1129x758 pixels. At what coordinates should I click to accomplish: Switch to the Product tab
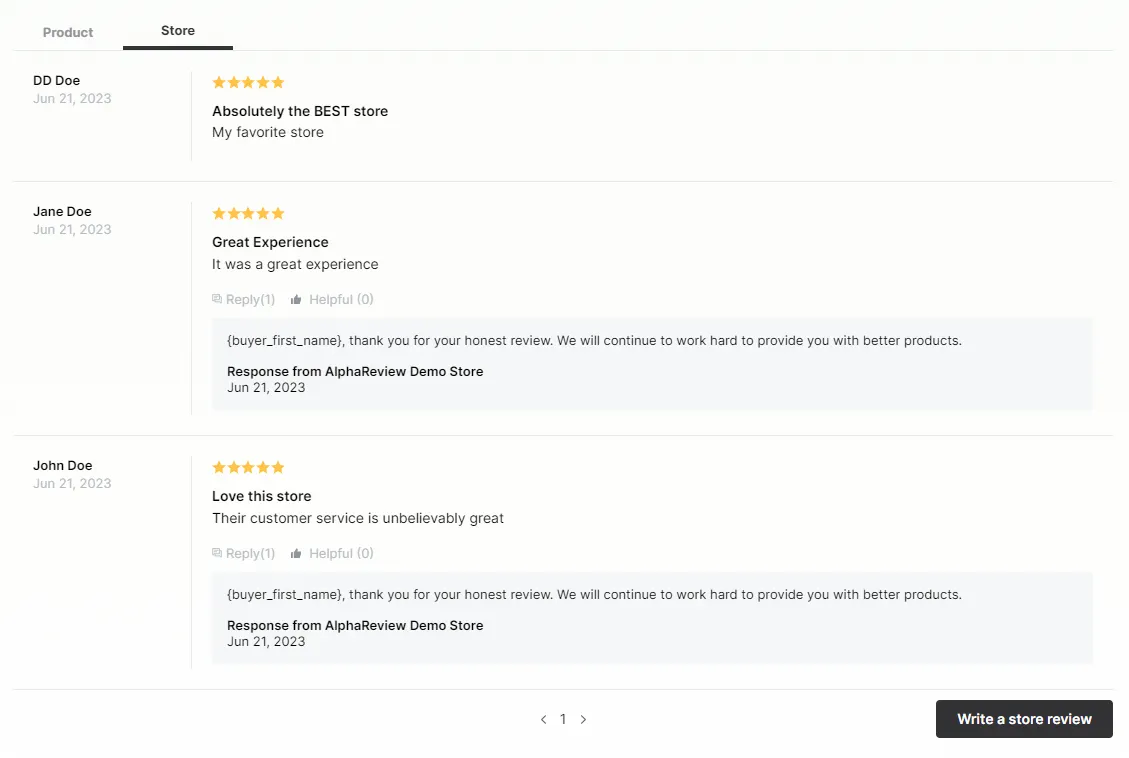(68, 32)
